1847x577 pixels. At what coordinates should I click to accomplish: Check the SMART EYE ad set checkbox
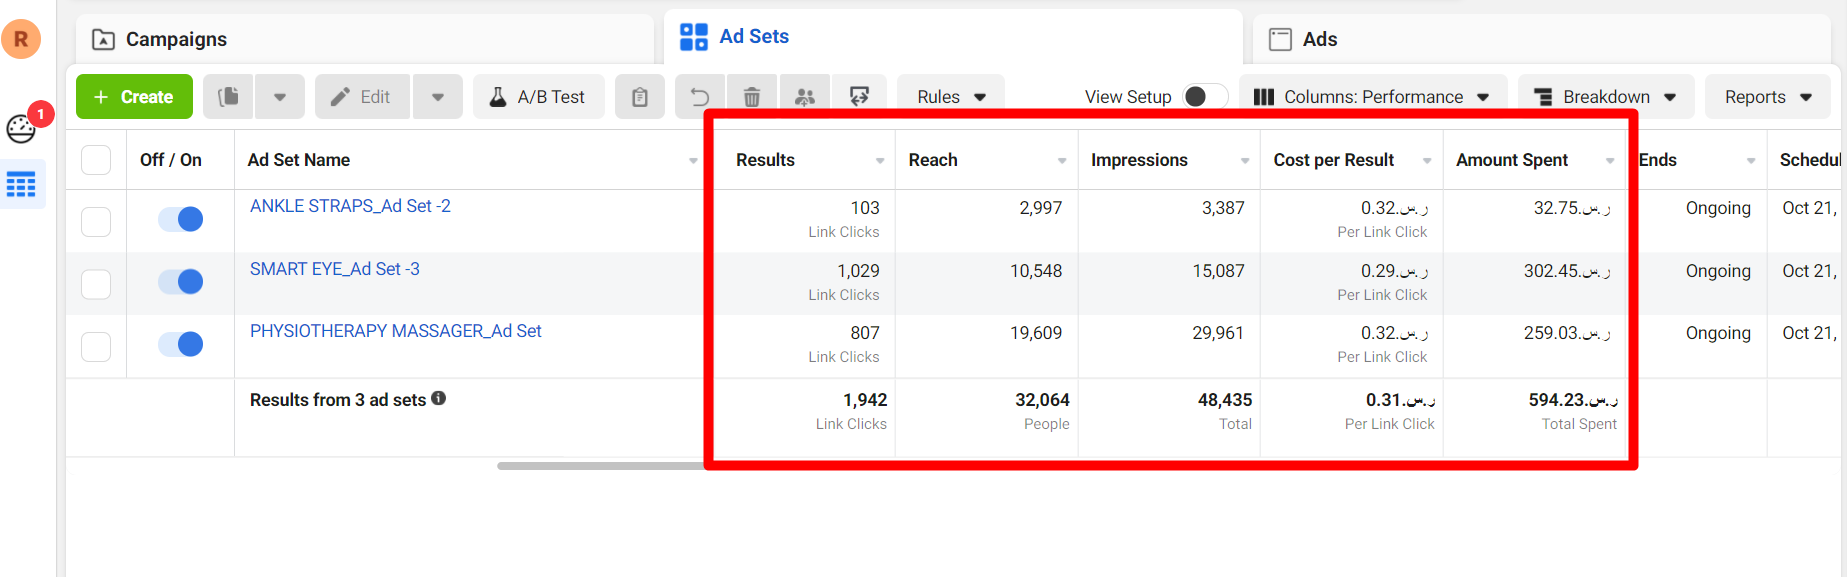96,284
